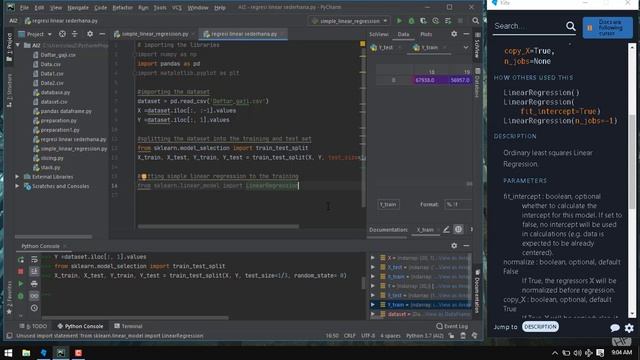Click the Documentation globe icon
640x360 pixels.
coord(458,229)
